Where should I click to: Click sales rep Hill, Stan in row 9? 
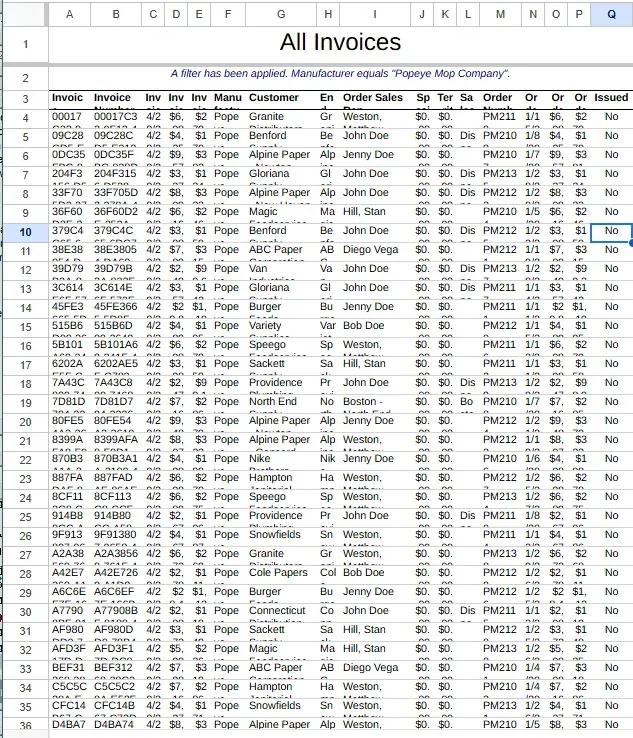coord(375,214)
